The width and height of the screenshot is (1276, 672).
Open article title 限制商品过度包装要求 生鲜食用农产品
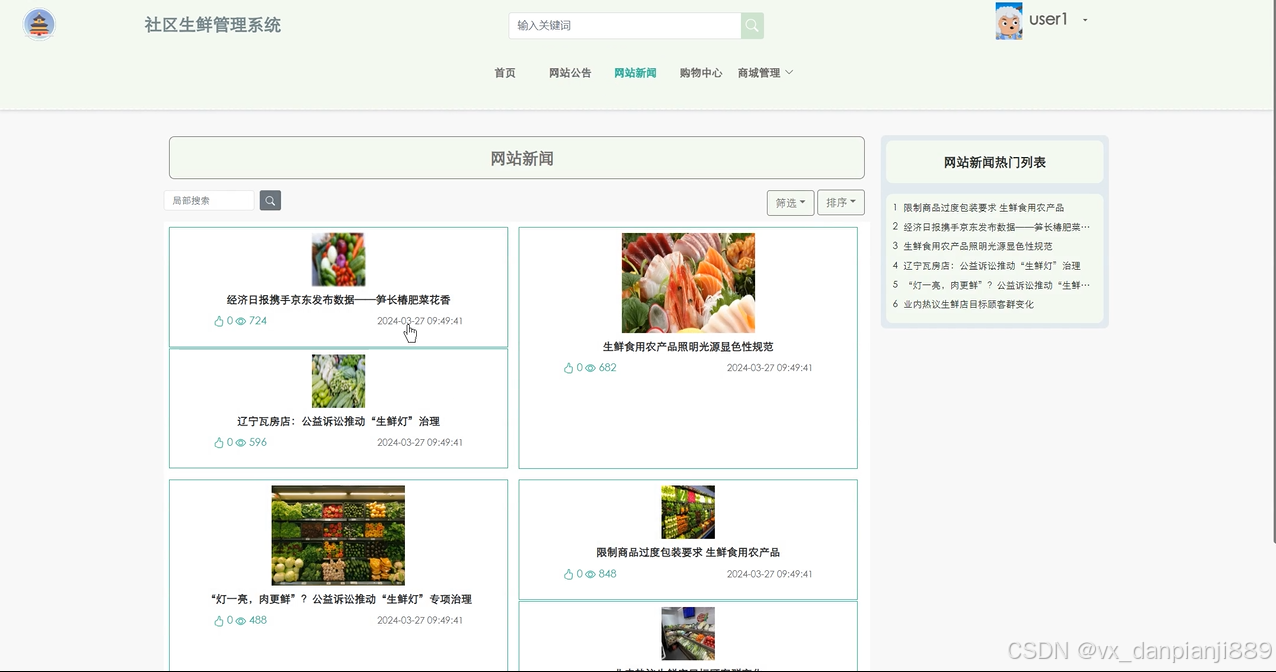(x=688, y=552)
